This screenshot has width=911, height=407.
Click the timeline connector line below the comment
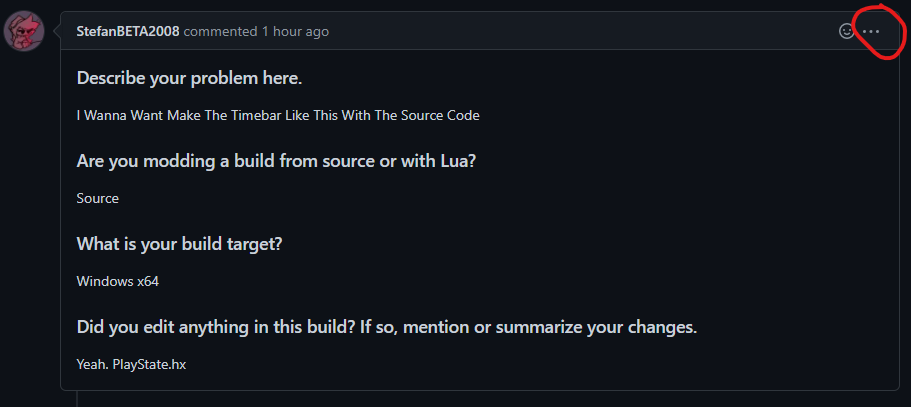[x=77, y=398]
